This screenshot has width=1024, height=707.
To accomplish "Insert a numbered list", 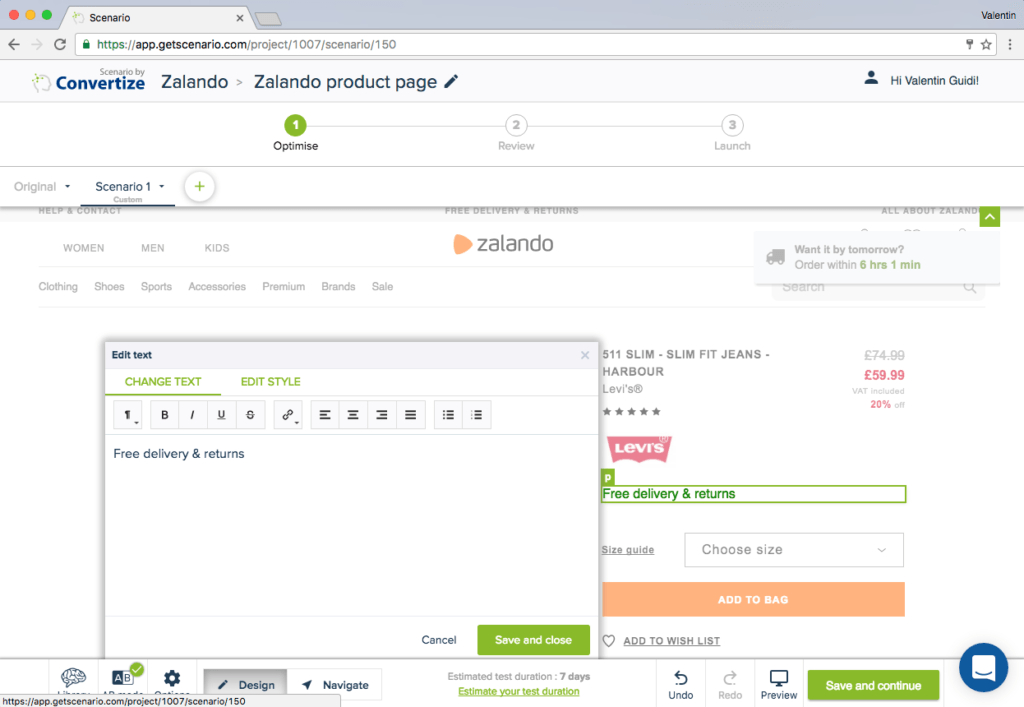I will point(477,415).
